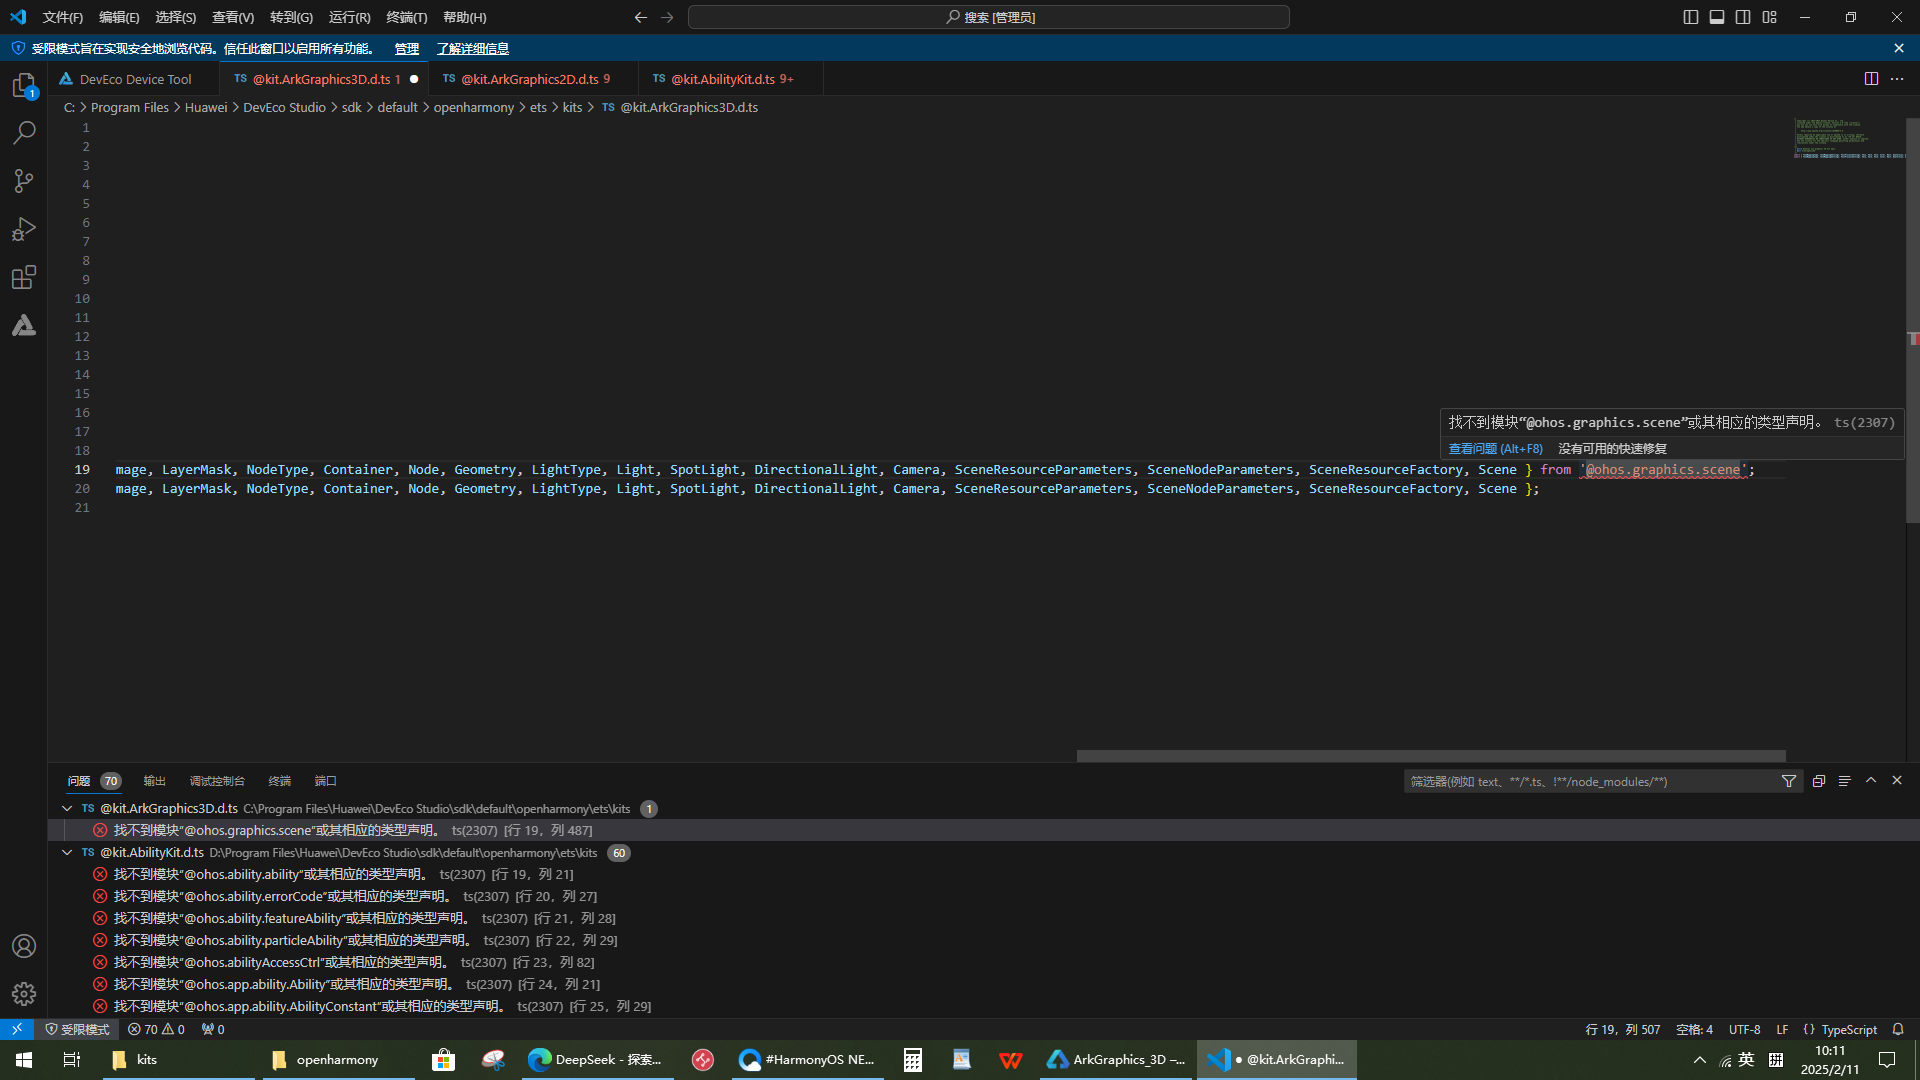1920x1080 pixels.
Task: Toggle the secondary sidebar layout button
Action: click(x=1743, y=17)
